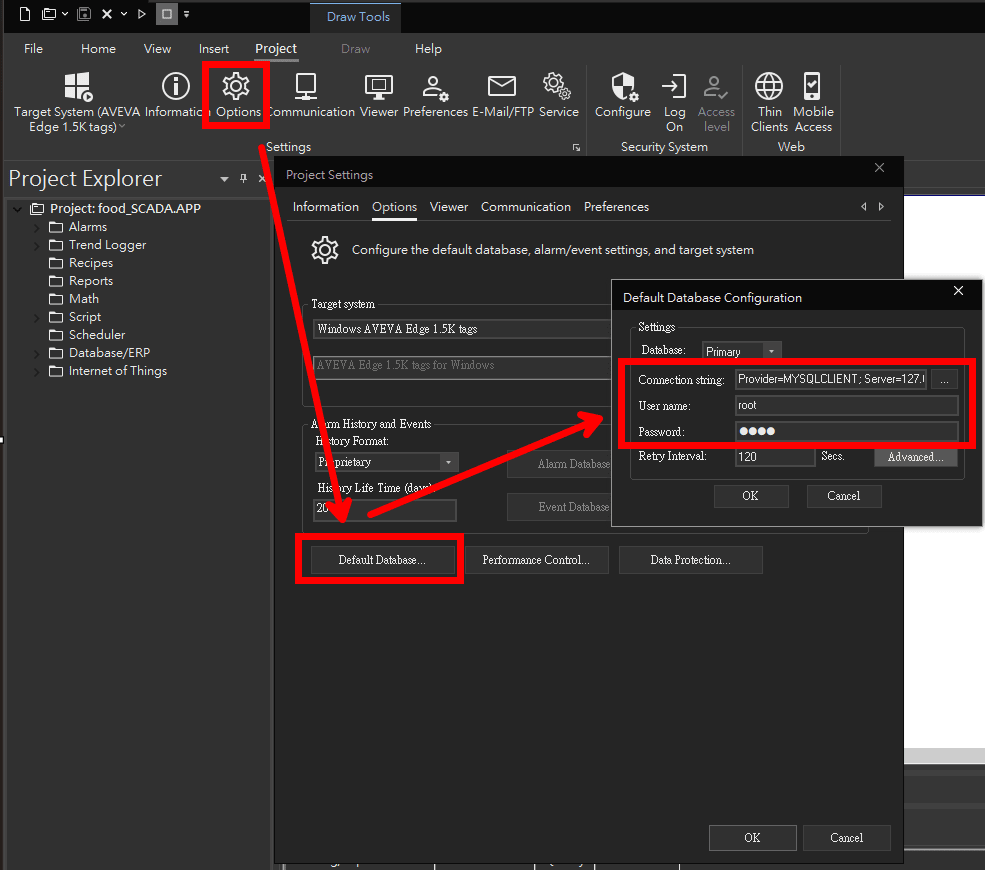
Task: Open quick access toolbar customize dropdown
Action: [x=187, y=14]
